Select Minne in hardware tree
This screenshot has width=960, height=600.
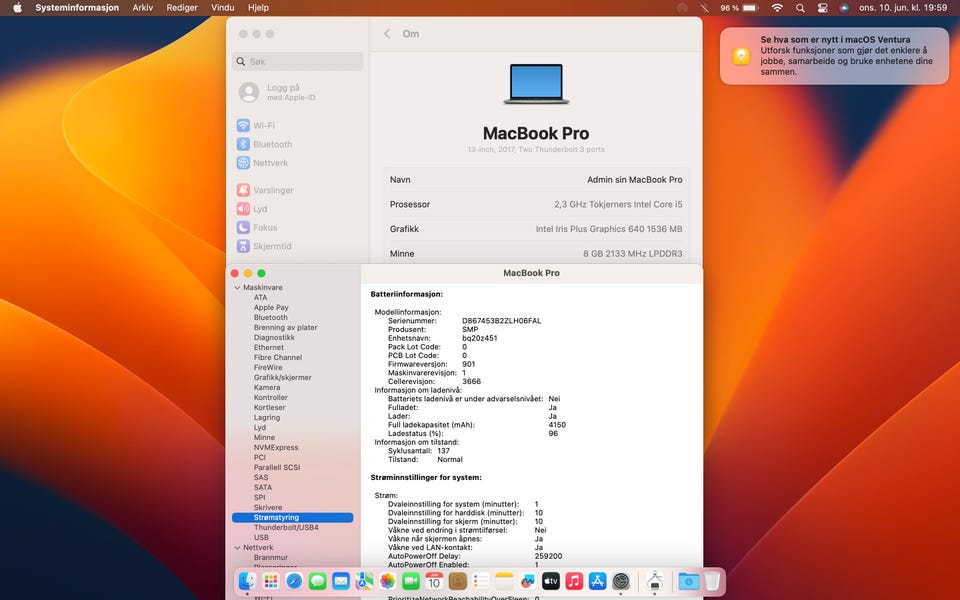pyautogui.click(x=264, y=438)
